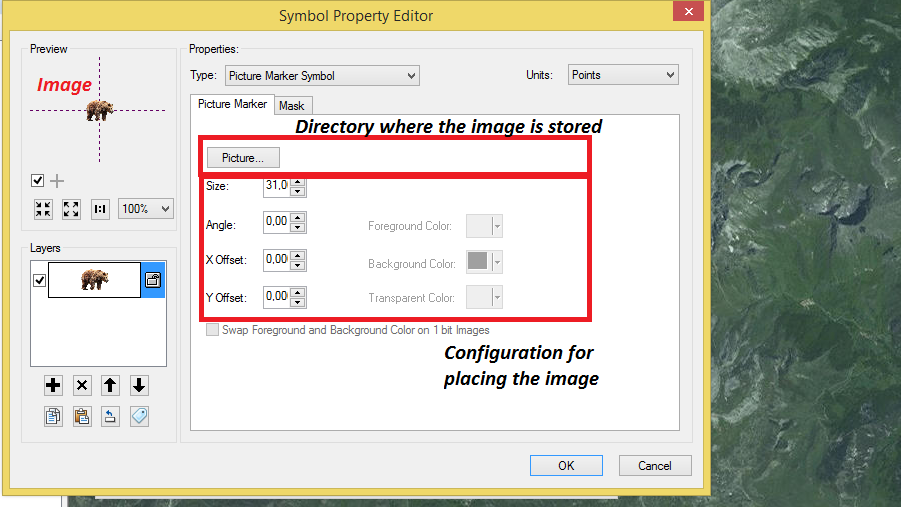Click the Size input field
Screen dimensions: 901x507
(x=276, y=186)
